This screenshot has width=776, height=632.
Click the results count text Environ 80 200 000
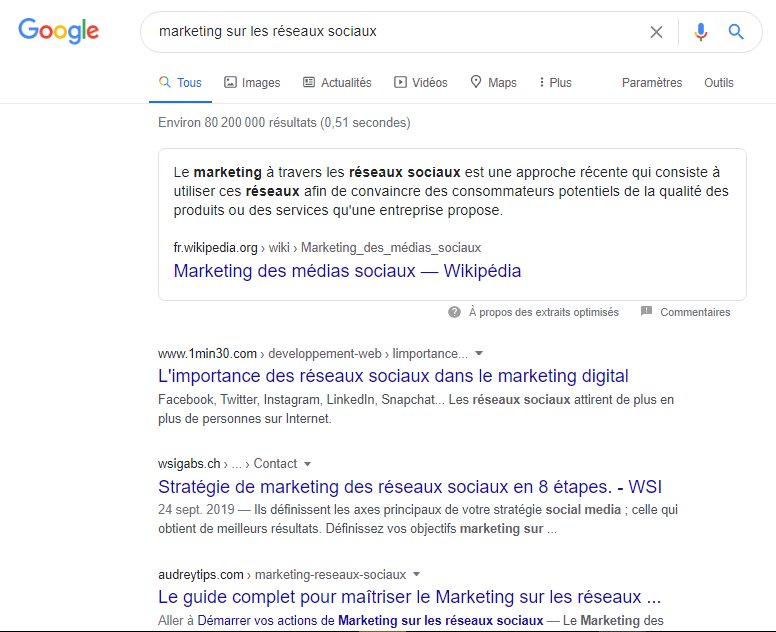(284, 123)
